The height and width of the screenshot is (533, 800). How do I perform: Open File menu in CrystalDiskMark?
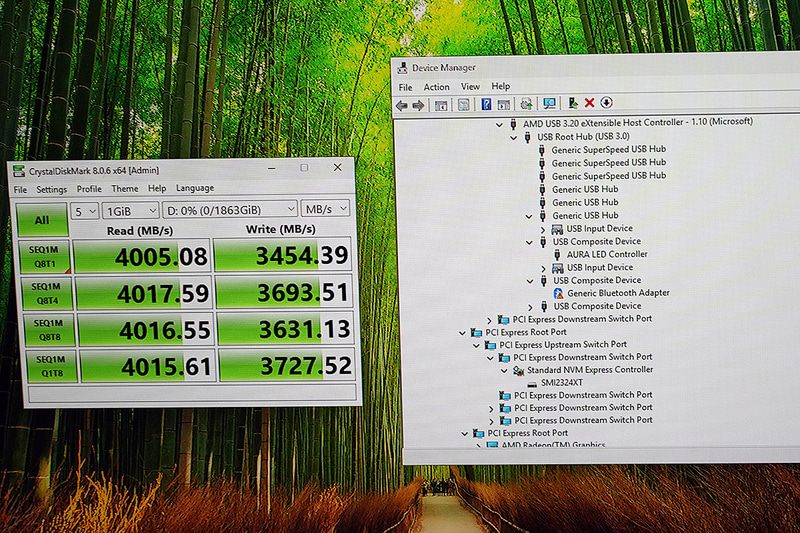pyautogui.click(x=20, y=190)
